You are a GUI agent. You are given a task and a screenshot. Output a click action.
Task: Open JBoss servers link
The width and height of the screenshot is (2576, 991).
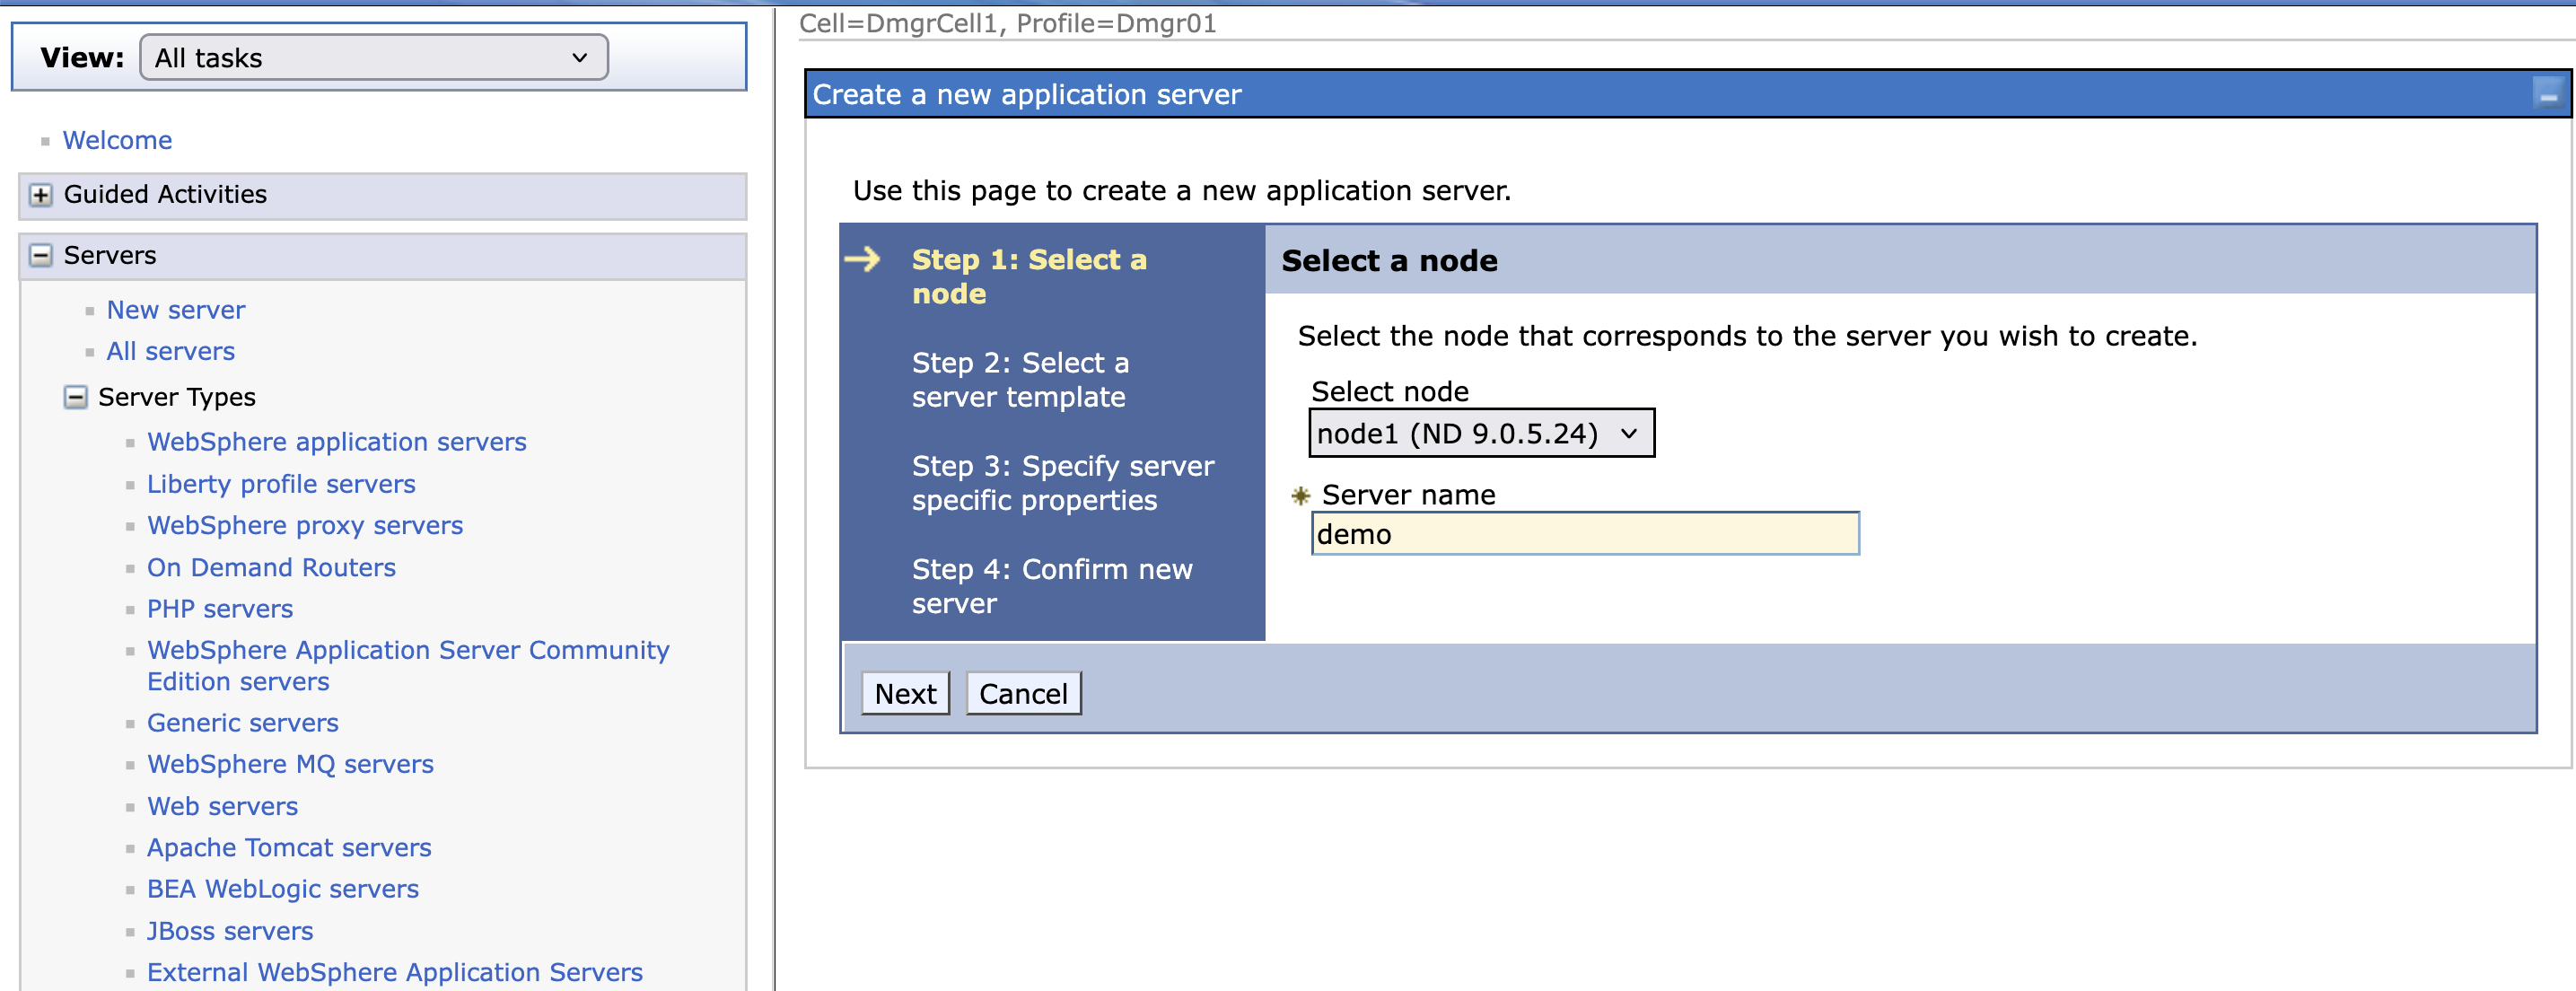click(230, 932)
